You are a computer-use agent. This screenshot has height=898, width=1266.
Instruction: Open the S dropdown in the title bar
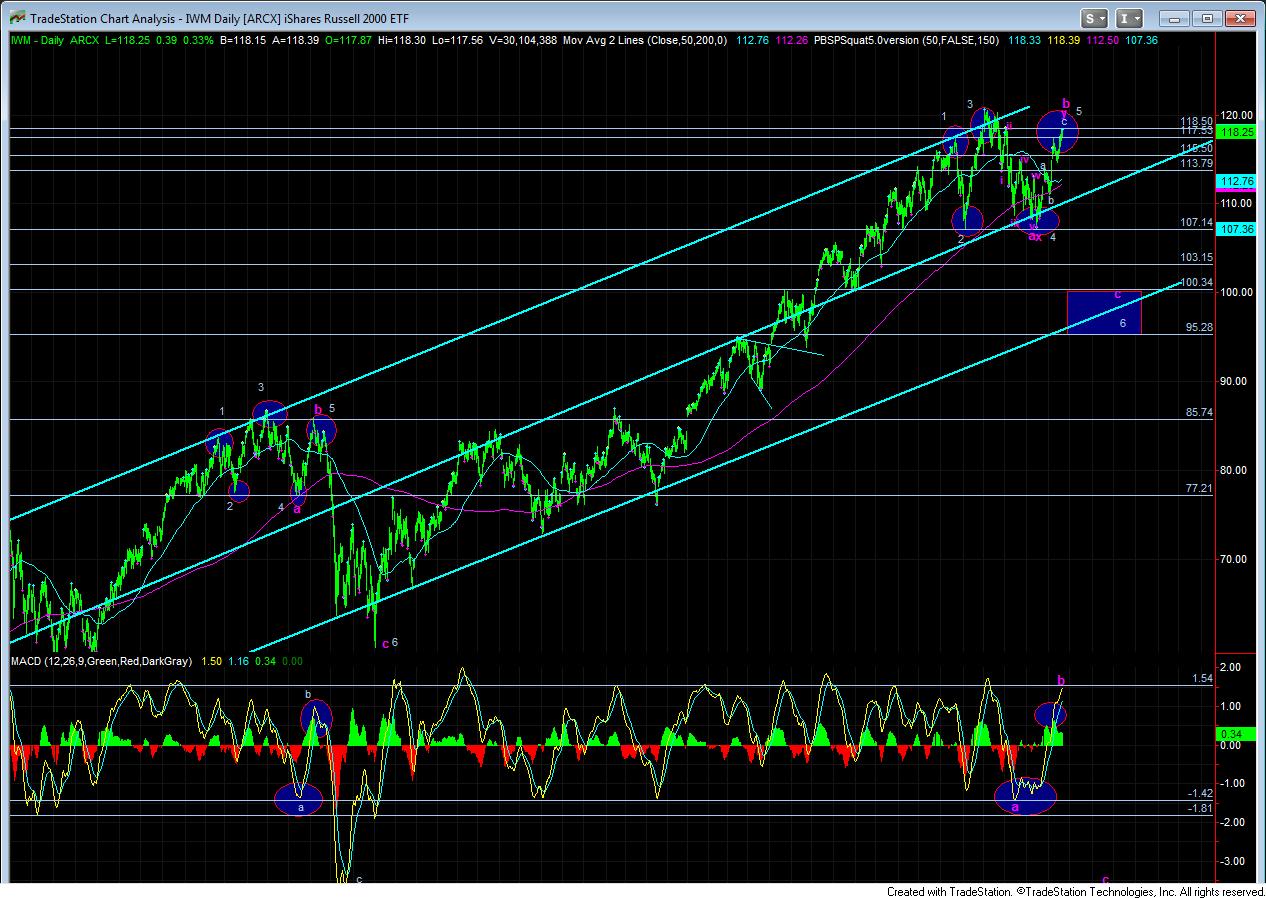click(1095, 18)
